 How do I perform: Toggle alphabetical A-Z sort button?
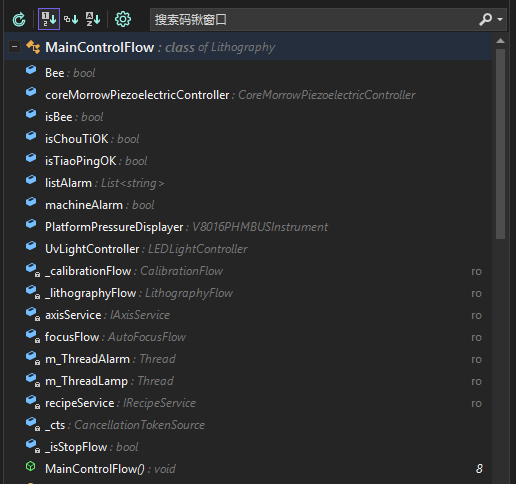pyautogui.click(x=93, y=19)
